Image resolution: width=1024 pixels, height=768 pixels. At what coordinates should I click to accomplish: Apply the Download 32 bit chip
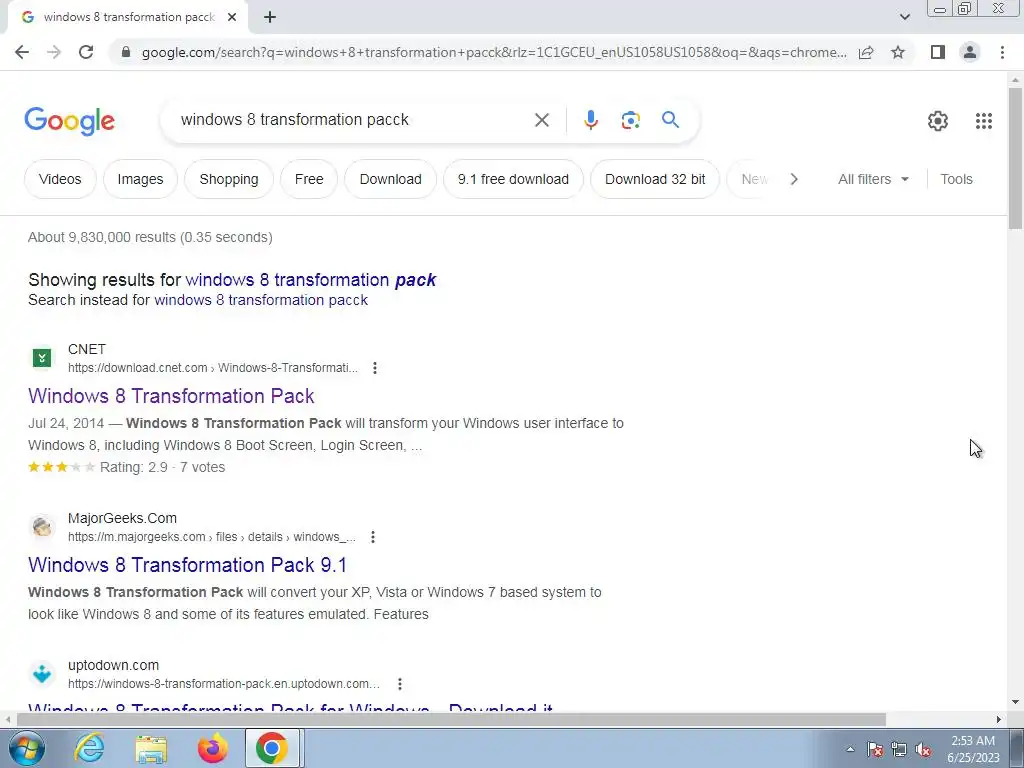(x=655, y=179)
